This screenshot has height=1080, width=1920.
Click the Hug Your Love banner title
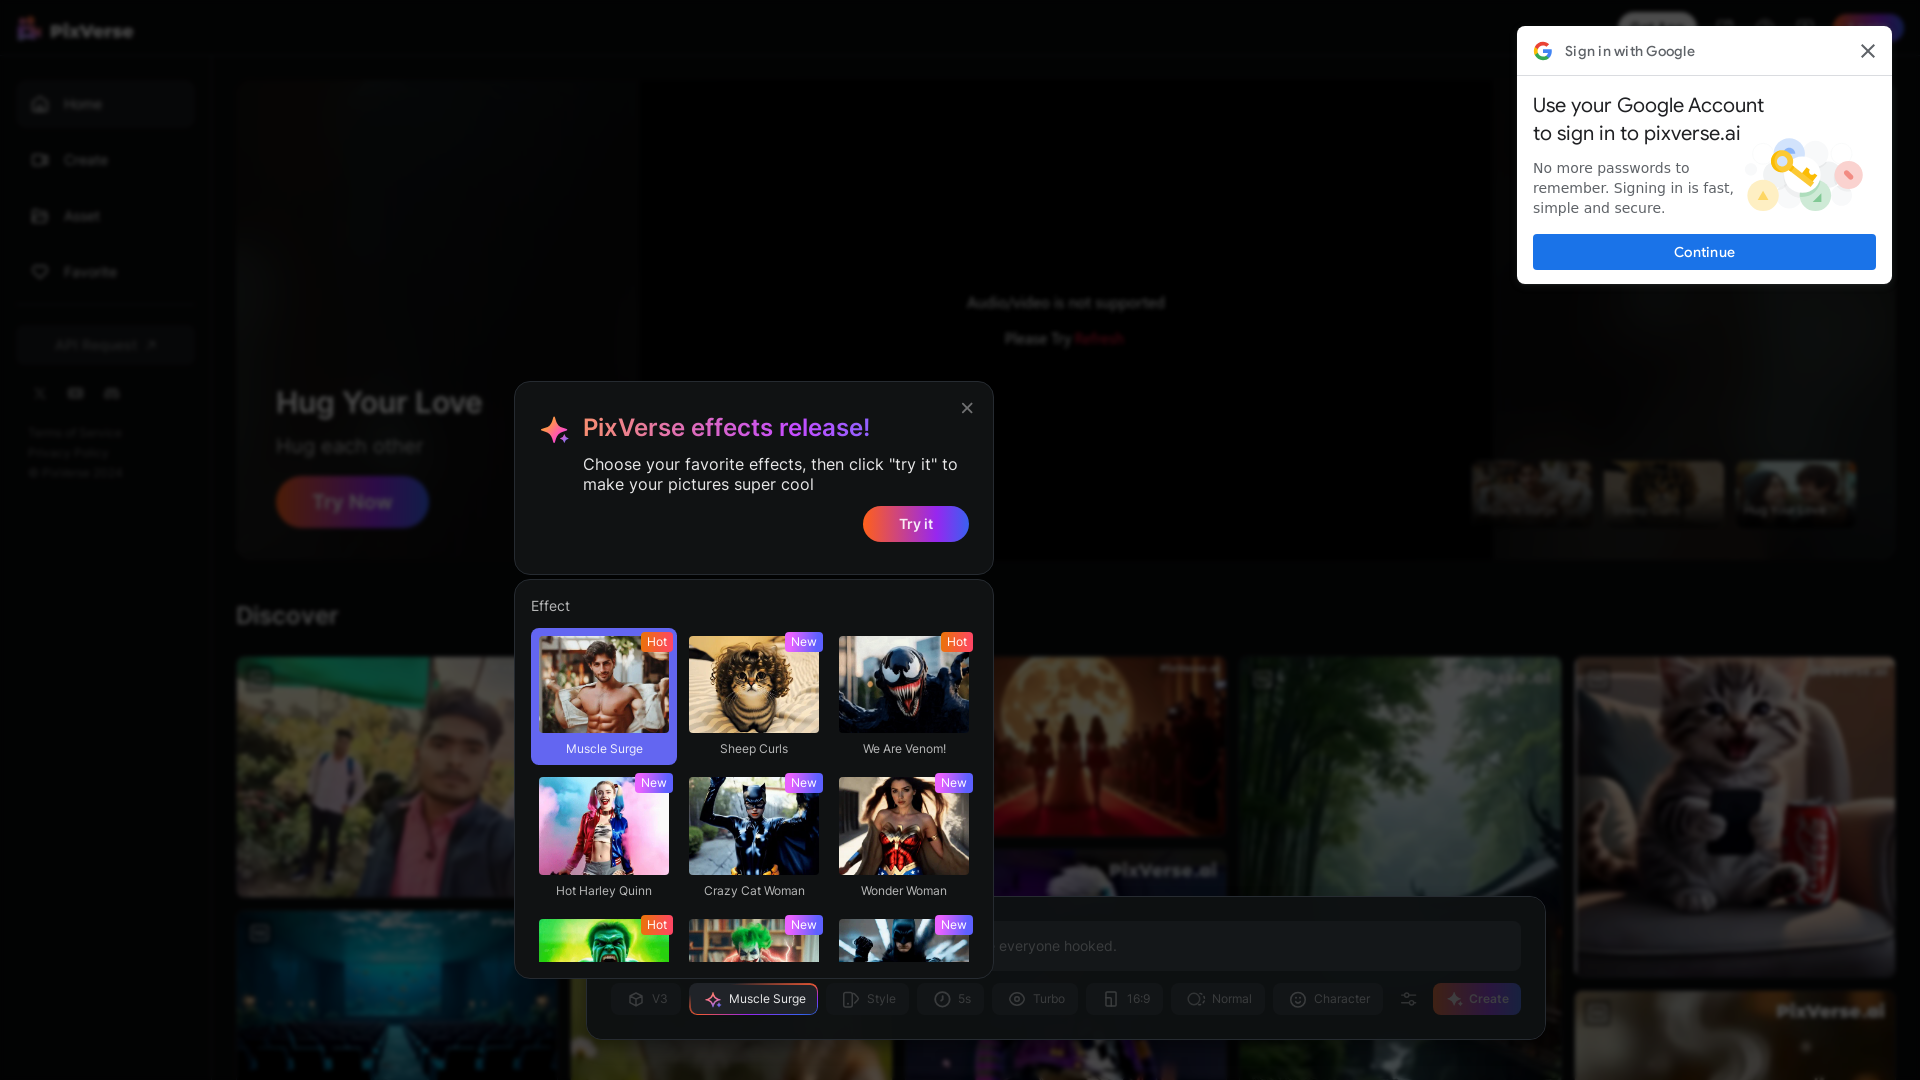(x=379, y=403)
